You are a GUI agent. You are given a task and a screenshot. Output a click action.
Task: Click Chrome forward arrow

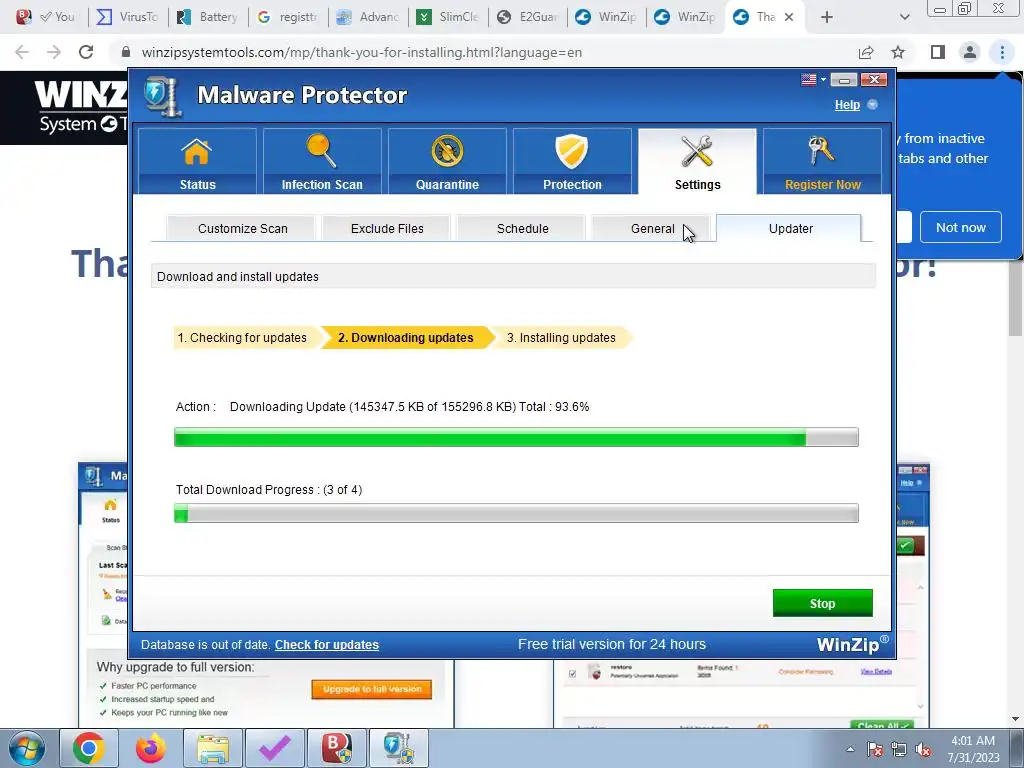pyautogui.click(x=54, y=52)
